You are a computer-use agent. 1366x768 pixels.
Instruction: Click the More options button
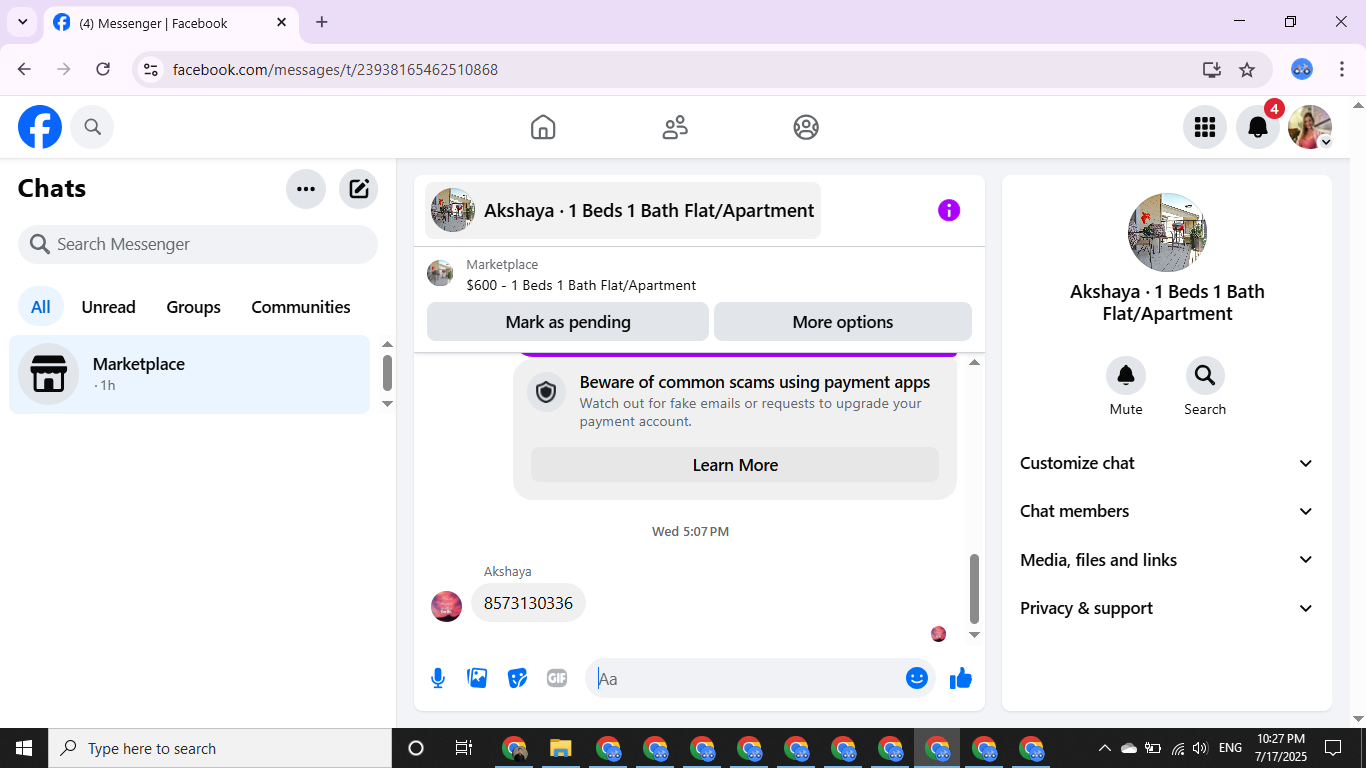pyautogui.click(x=843, y=322)
